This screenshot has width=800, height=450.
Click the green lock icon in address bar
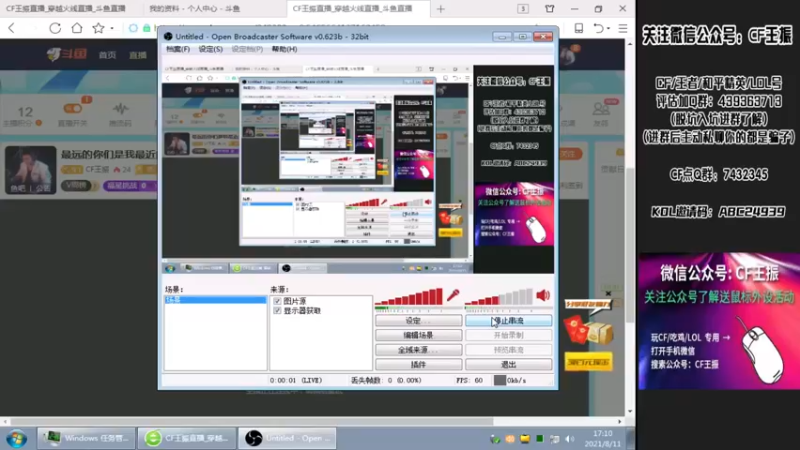[x=147, y=29]
